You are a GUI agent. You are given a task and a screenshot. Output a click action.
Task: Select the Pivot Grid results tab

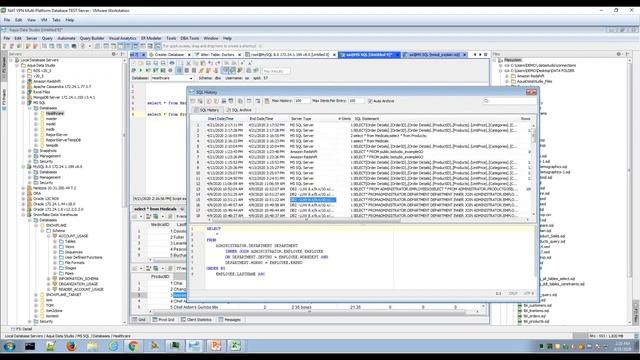pos(163,320)
